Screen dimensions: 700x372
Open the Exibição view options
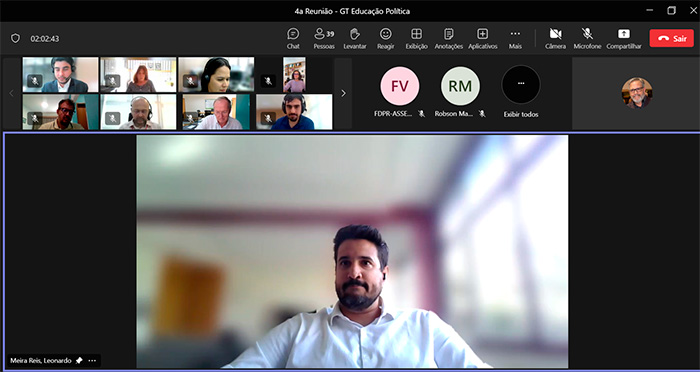click(417, 38)
